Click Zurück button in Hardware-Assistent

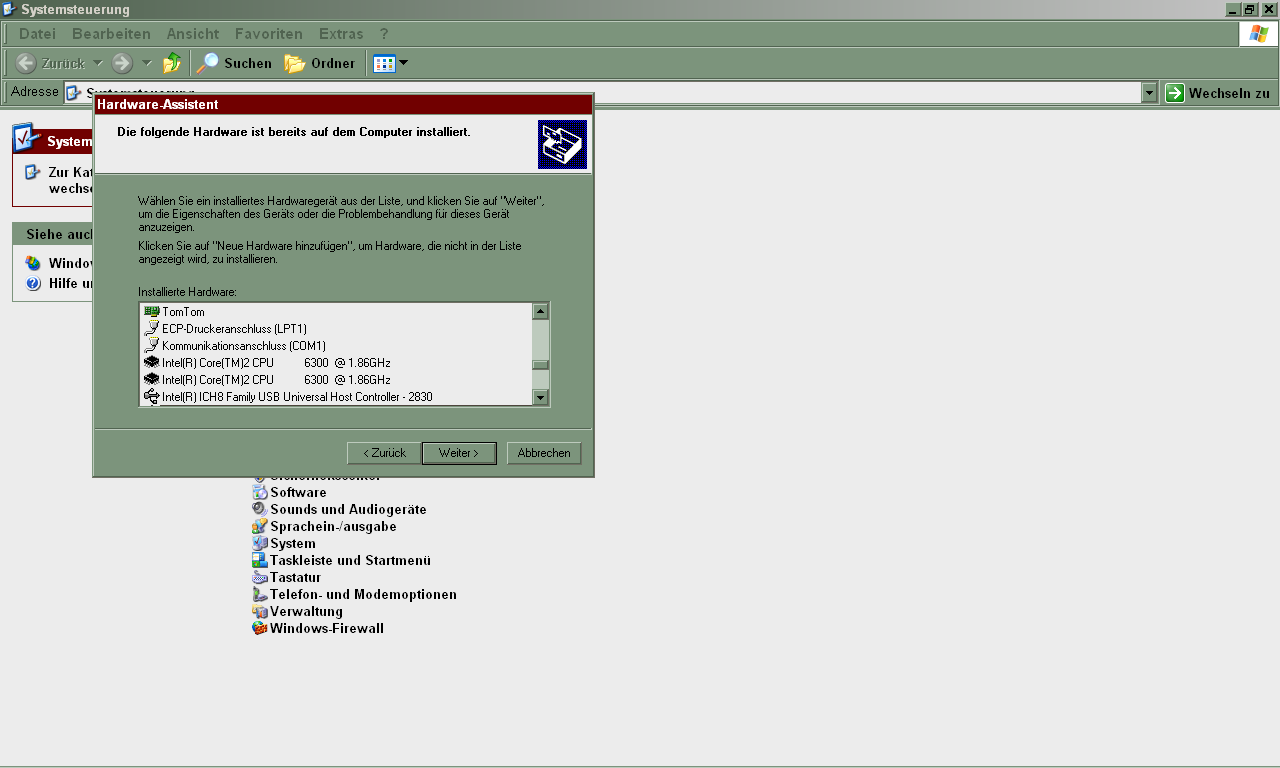click(x=384, y=453)
